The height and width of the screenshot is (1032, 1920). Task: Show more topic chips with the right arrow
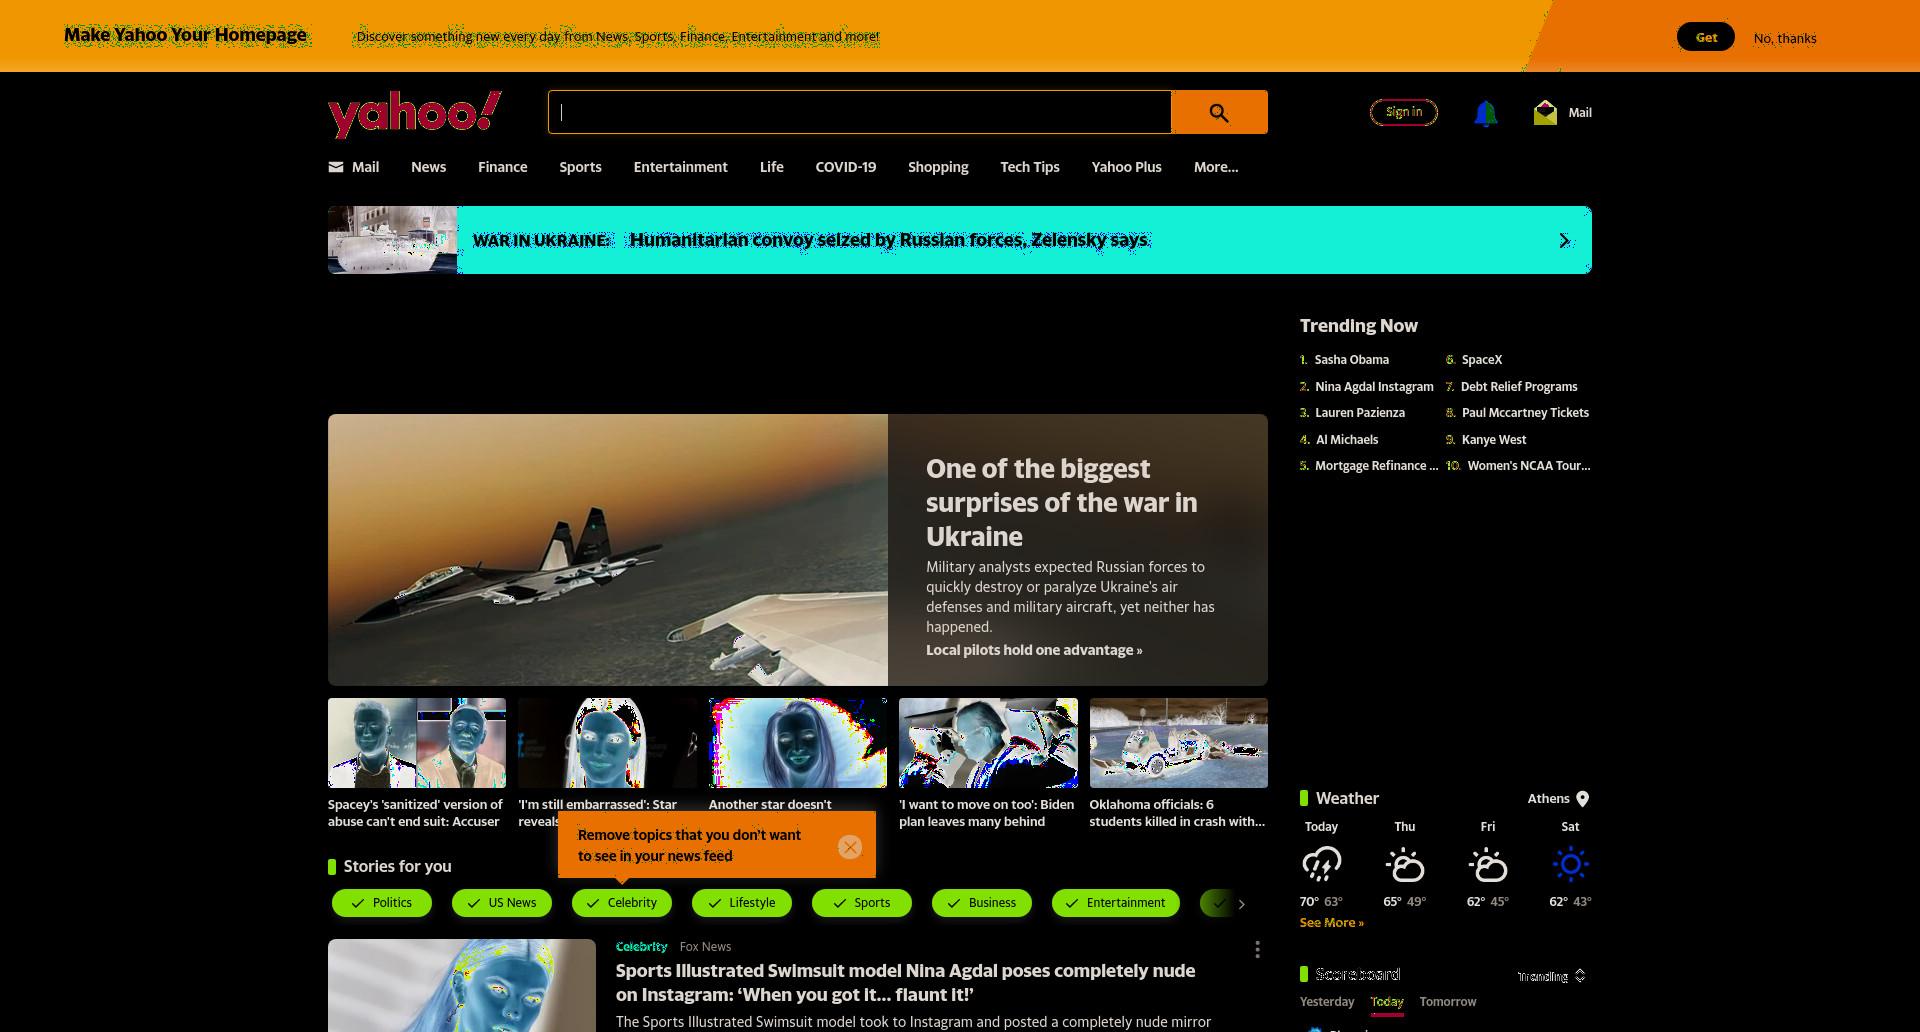(x=1242, y=904)
